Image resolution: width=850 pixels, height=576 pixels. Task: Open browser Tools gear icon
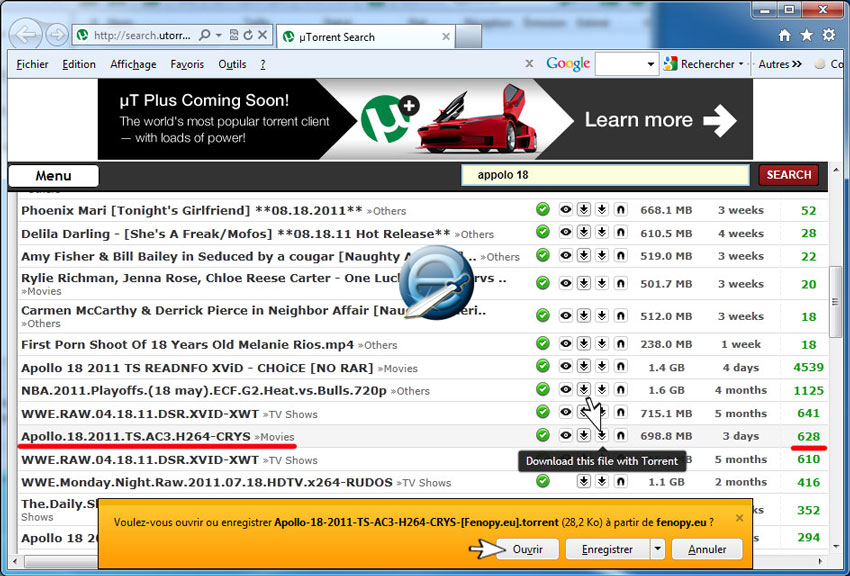point(829,36)
